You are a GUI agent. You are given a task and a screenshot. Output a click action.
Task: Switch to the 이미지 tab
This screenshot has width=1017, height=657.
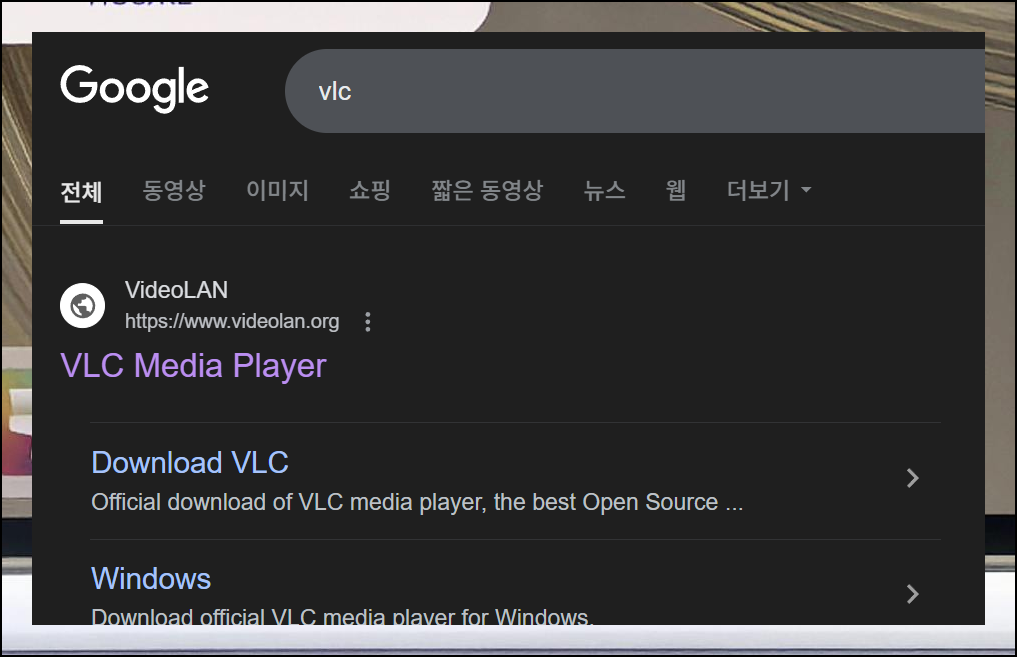tap(277, 190)
